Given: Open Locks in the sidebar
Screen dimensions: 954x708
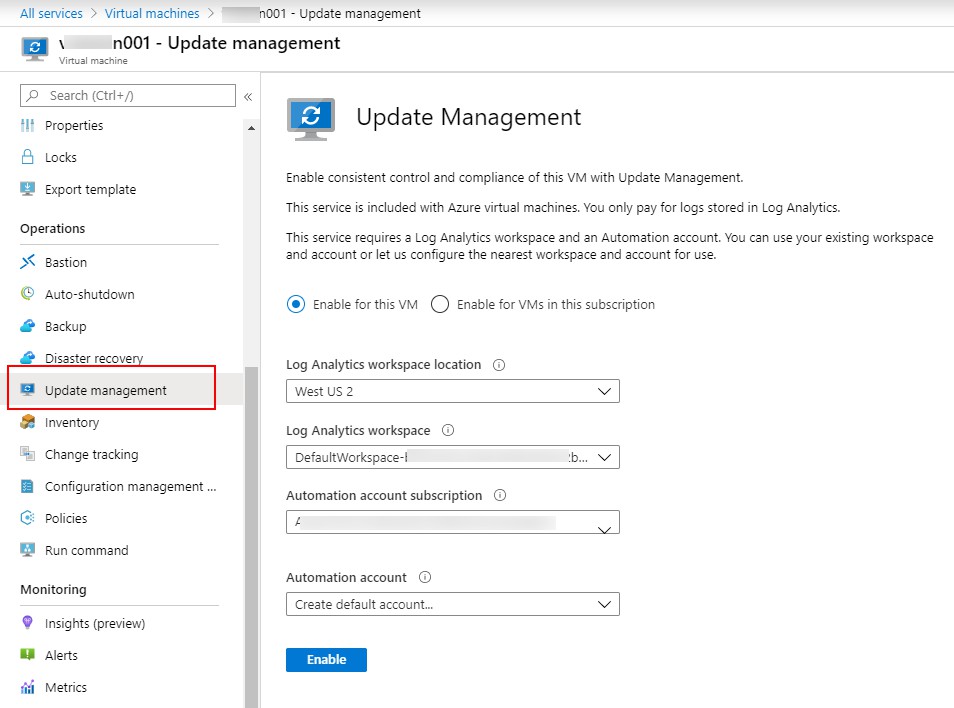Looking at the screenshot, I should (61, 157).
